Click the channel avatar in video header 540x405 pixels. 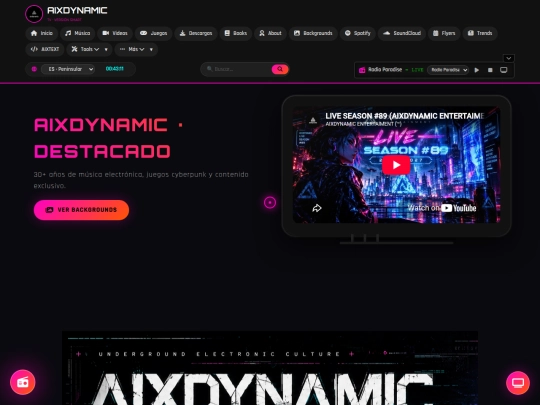point(313,120)
